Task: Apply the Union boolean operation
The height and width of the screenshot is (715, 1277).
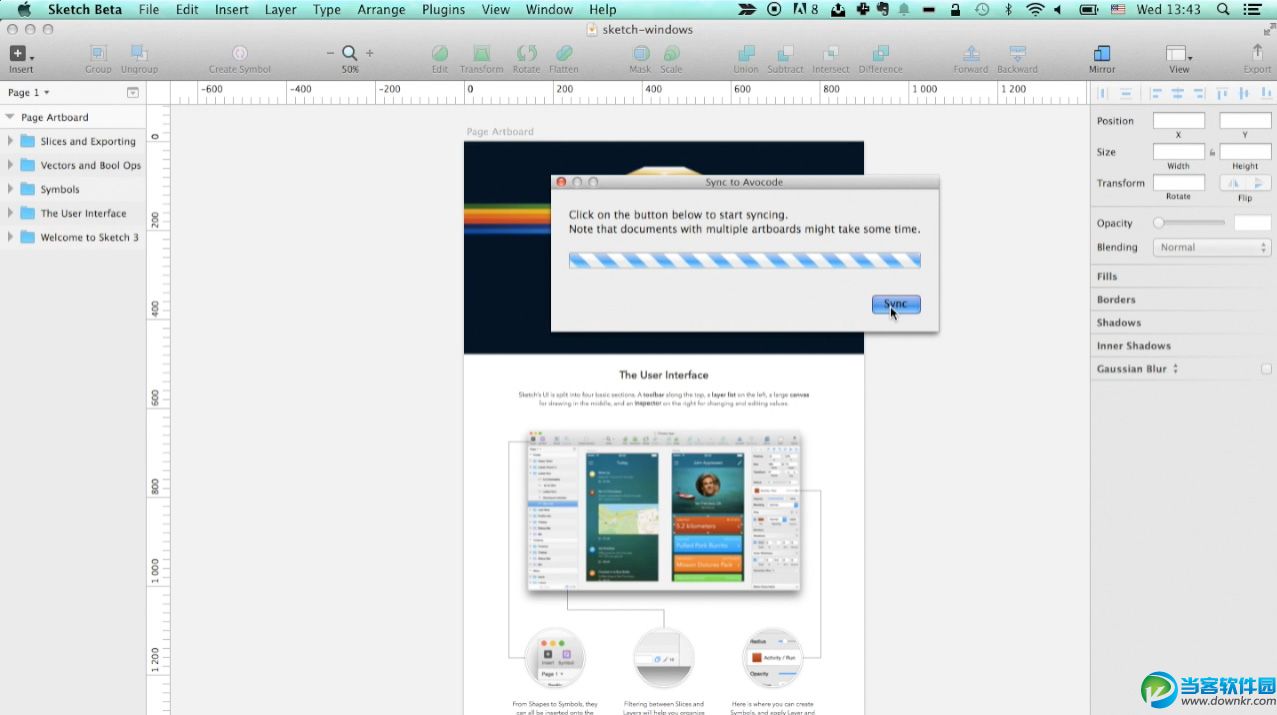Action: (x=746, y=53)
